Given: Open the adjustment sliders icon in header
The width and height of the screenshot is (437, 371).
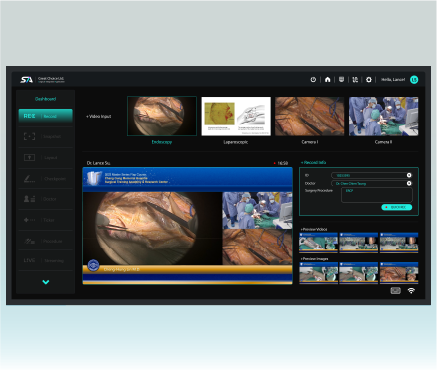Looking at the screenshot, I should [355, 80].
